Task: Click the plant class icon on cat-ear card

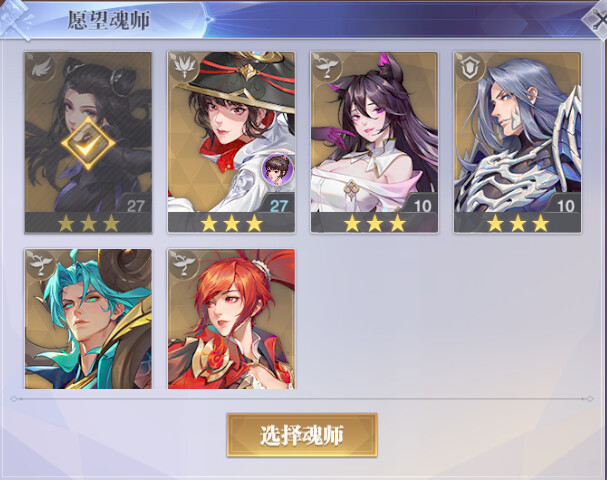Action: click(x=327, y=68)
